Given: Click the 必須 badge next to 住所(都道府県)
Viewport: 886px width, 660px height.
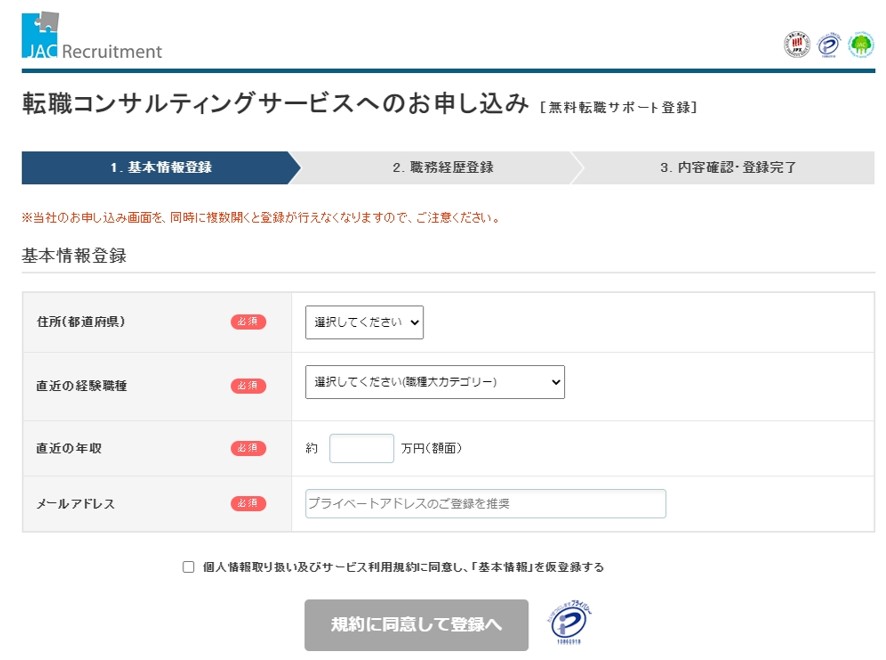Looking at the screenshot, I should 248,322.
